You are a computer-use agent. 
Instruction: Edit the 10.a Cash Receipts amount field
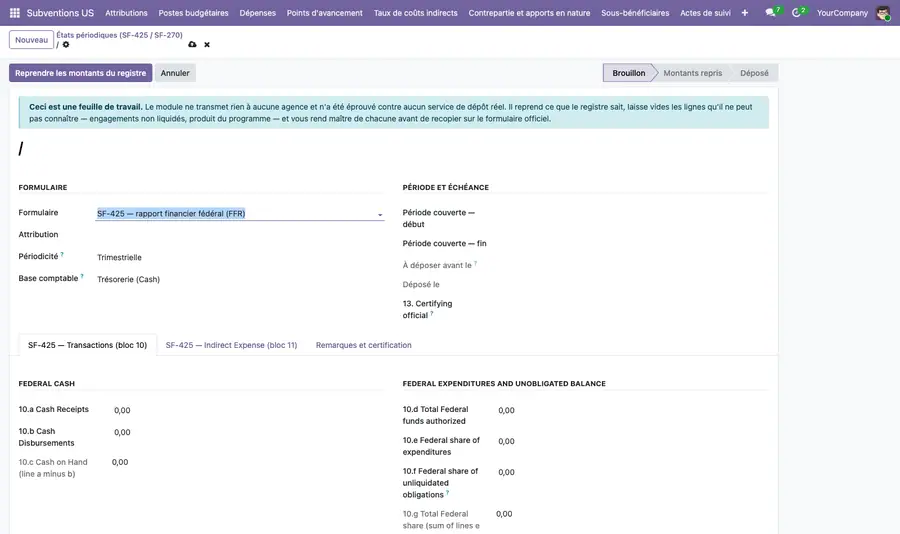click(x=122, y=411)
